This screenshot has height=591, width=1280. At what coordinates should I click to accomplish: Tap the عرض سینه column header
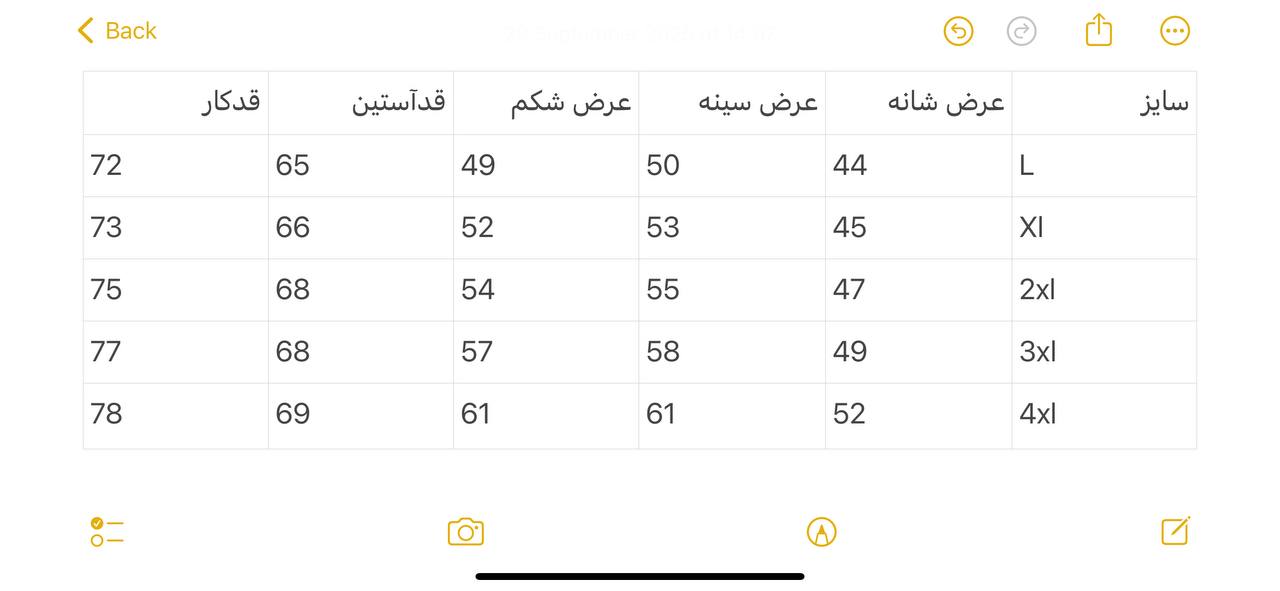732,103
